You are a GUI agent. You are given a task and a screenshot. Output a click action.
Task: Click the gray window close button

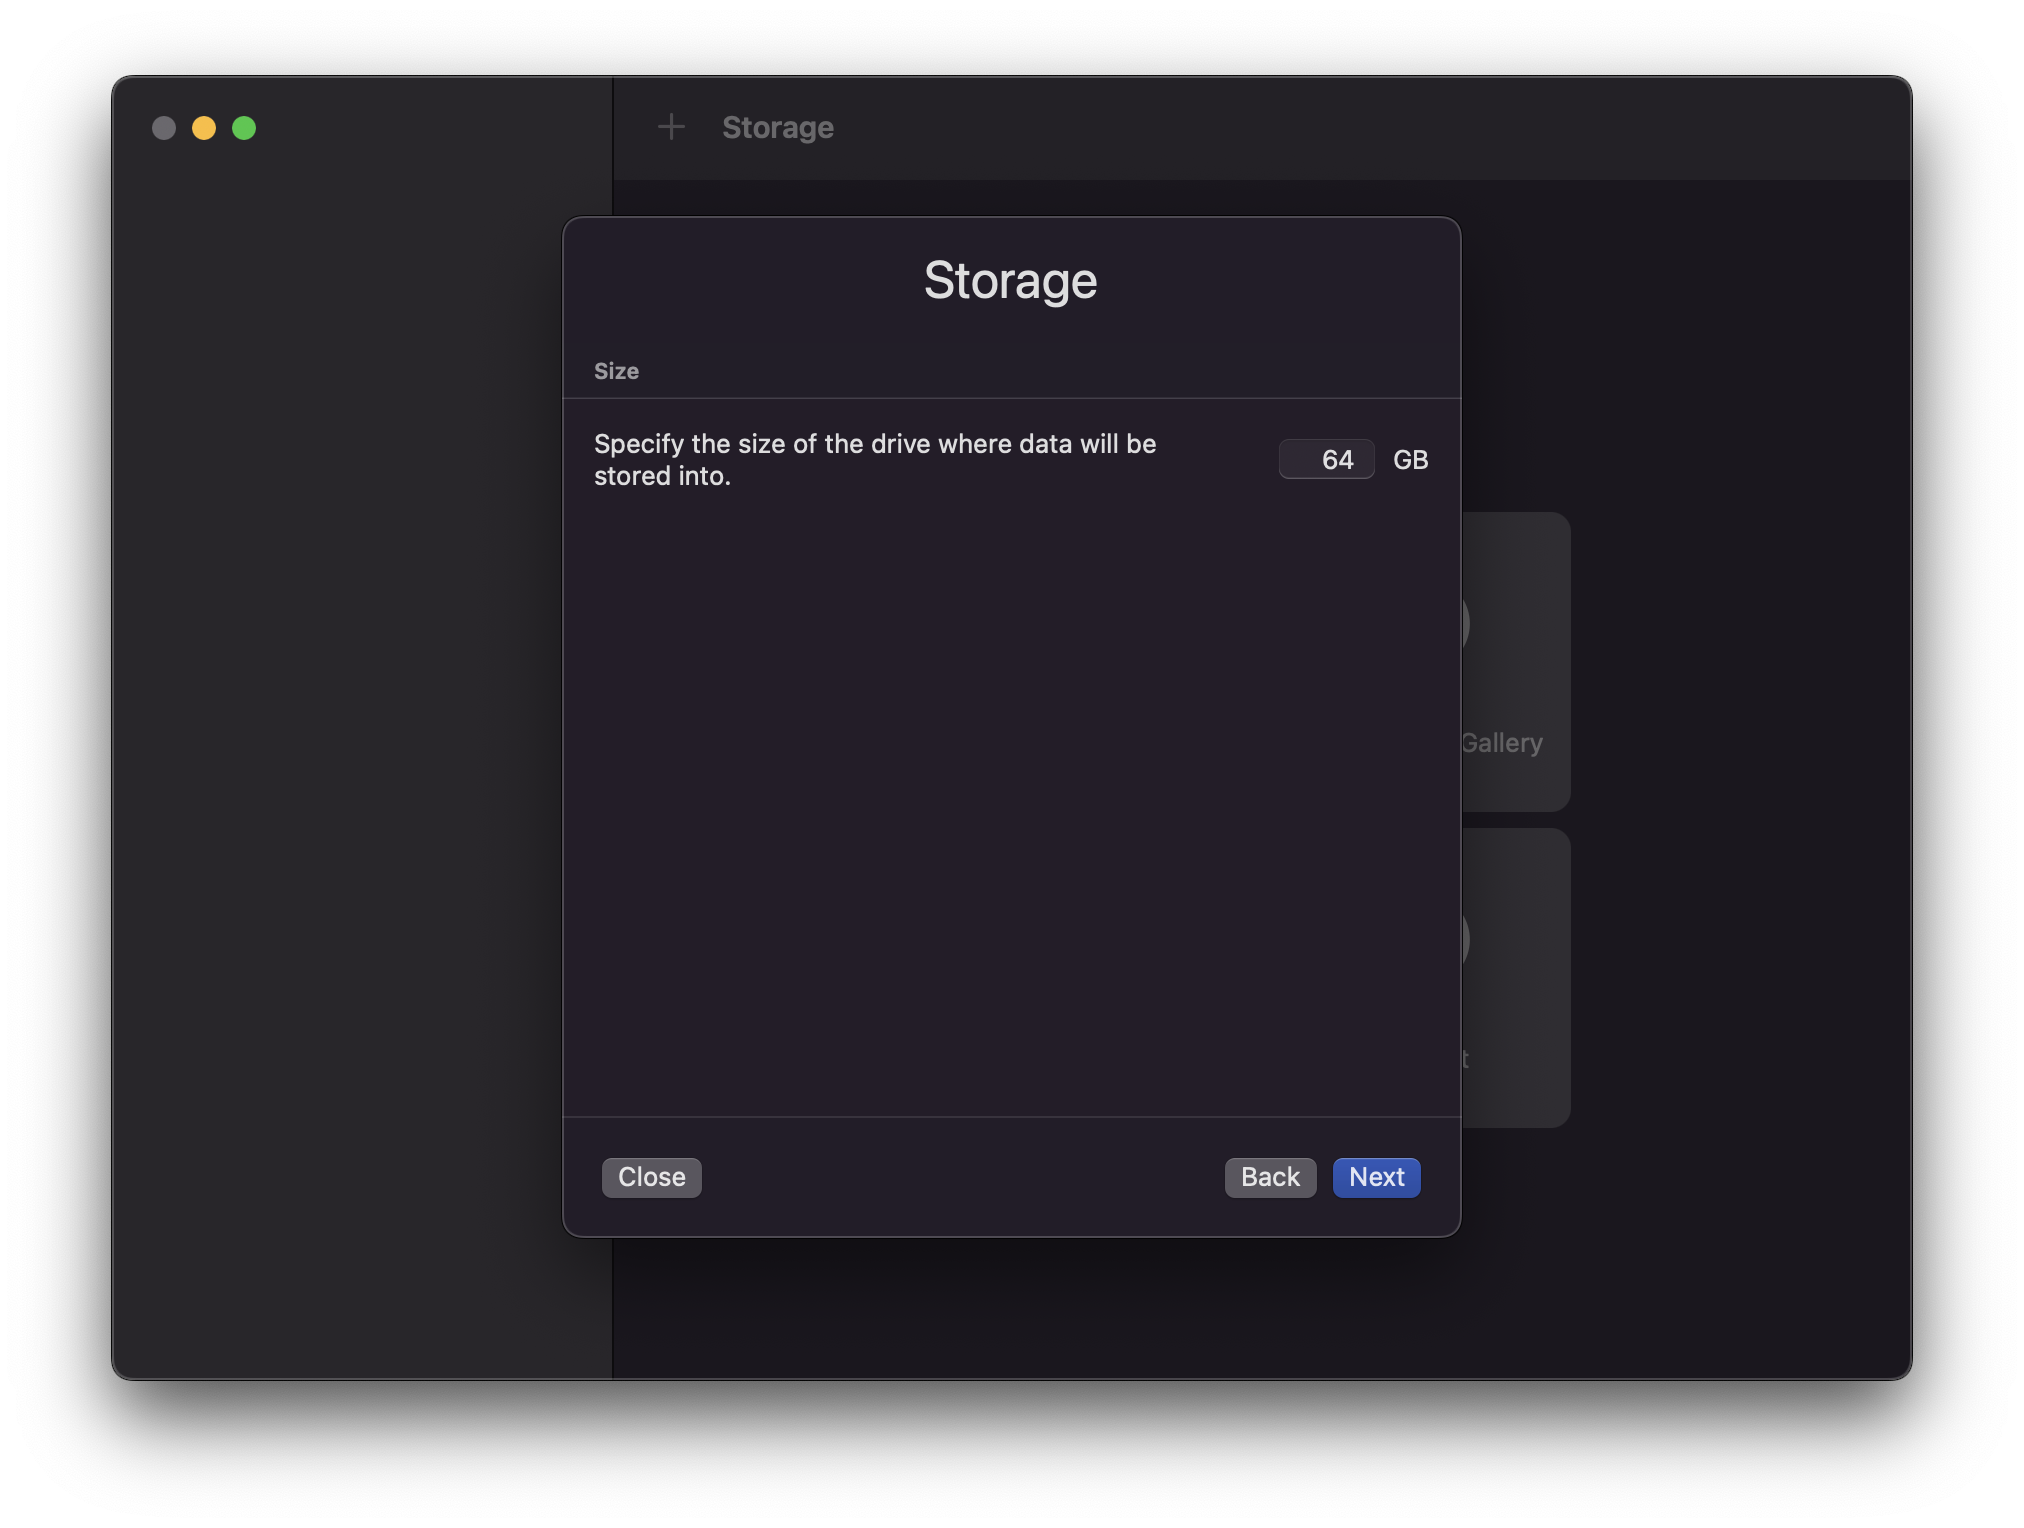point(164,128)
